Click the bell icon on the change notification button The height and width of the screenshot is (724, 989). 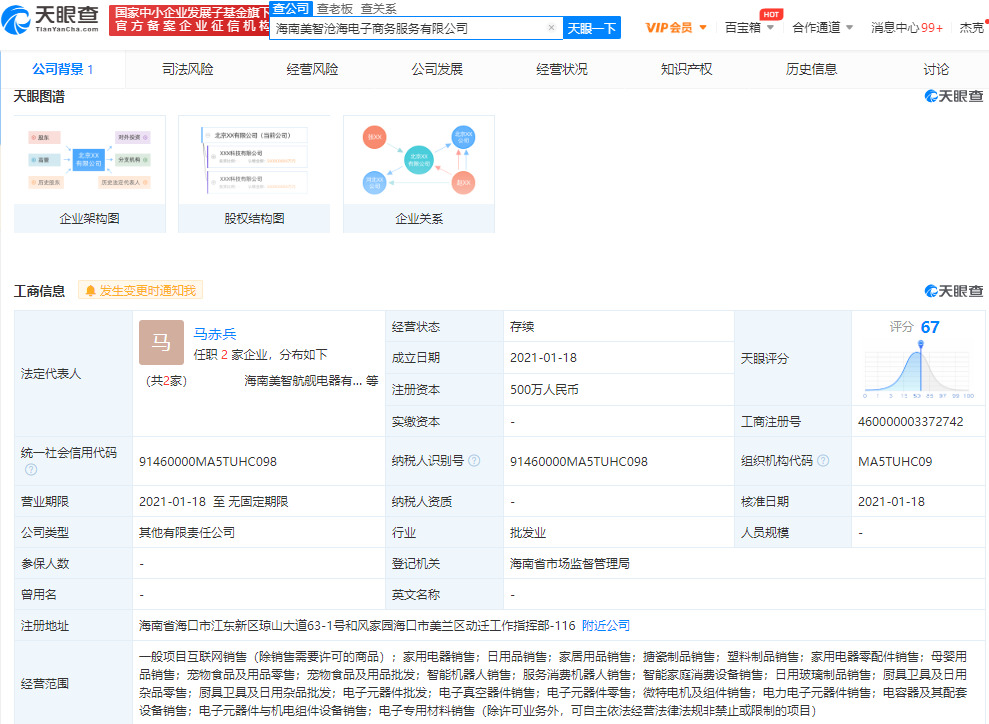tap(90, 291)
